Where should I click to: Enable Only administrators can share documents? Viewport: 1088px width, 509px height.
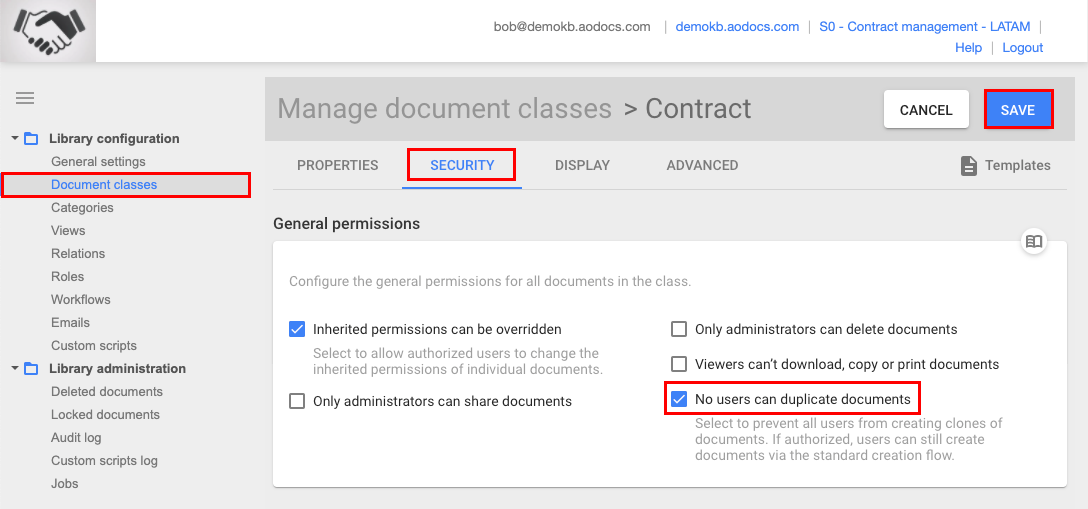coord(297,401)
